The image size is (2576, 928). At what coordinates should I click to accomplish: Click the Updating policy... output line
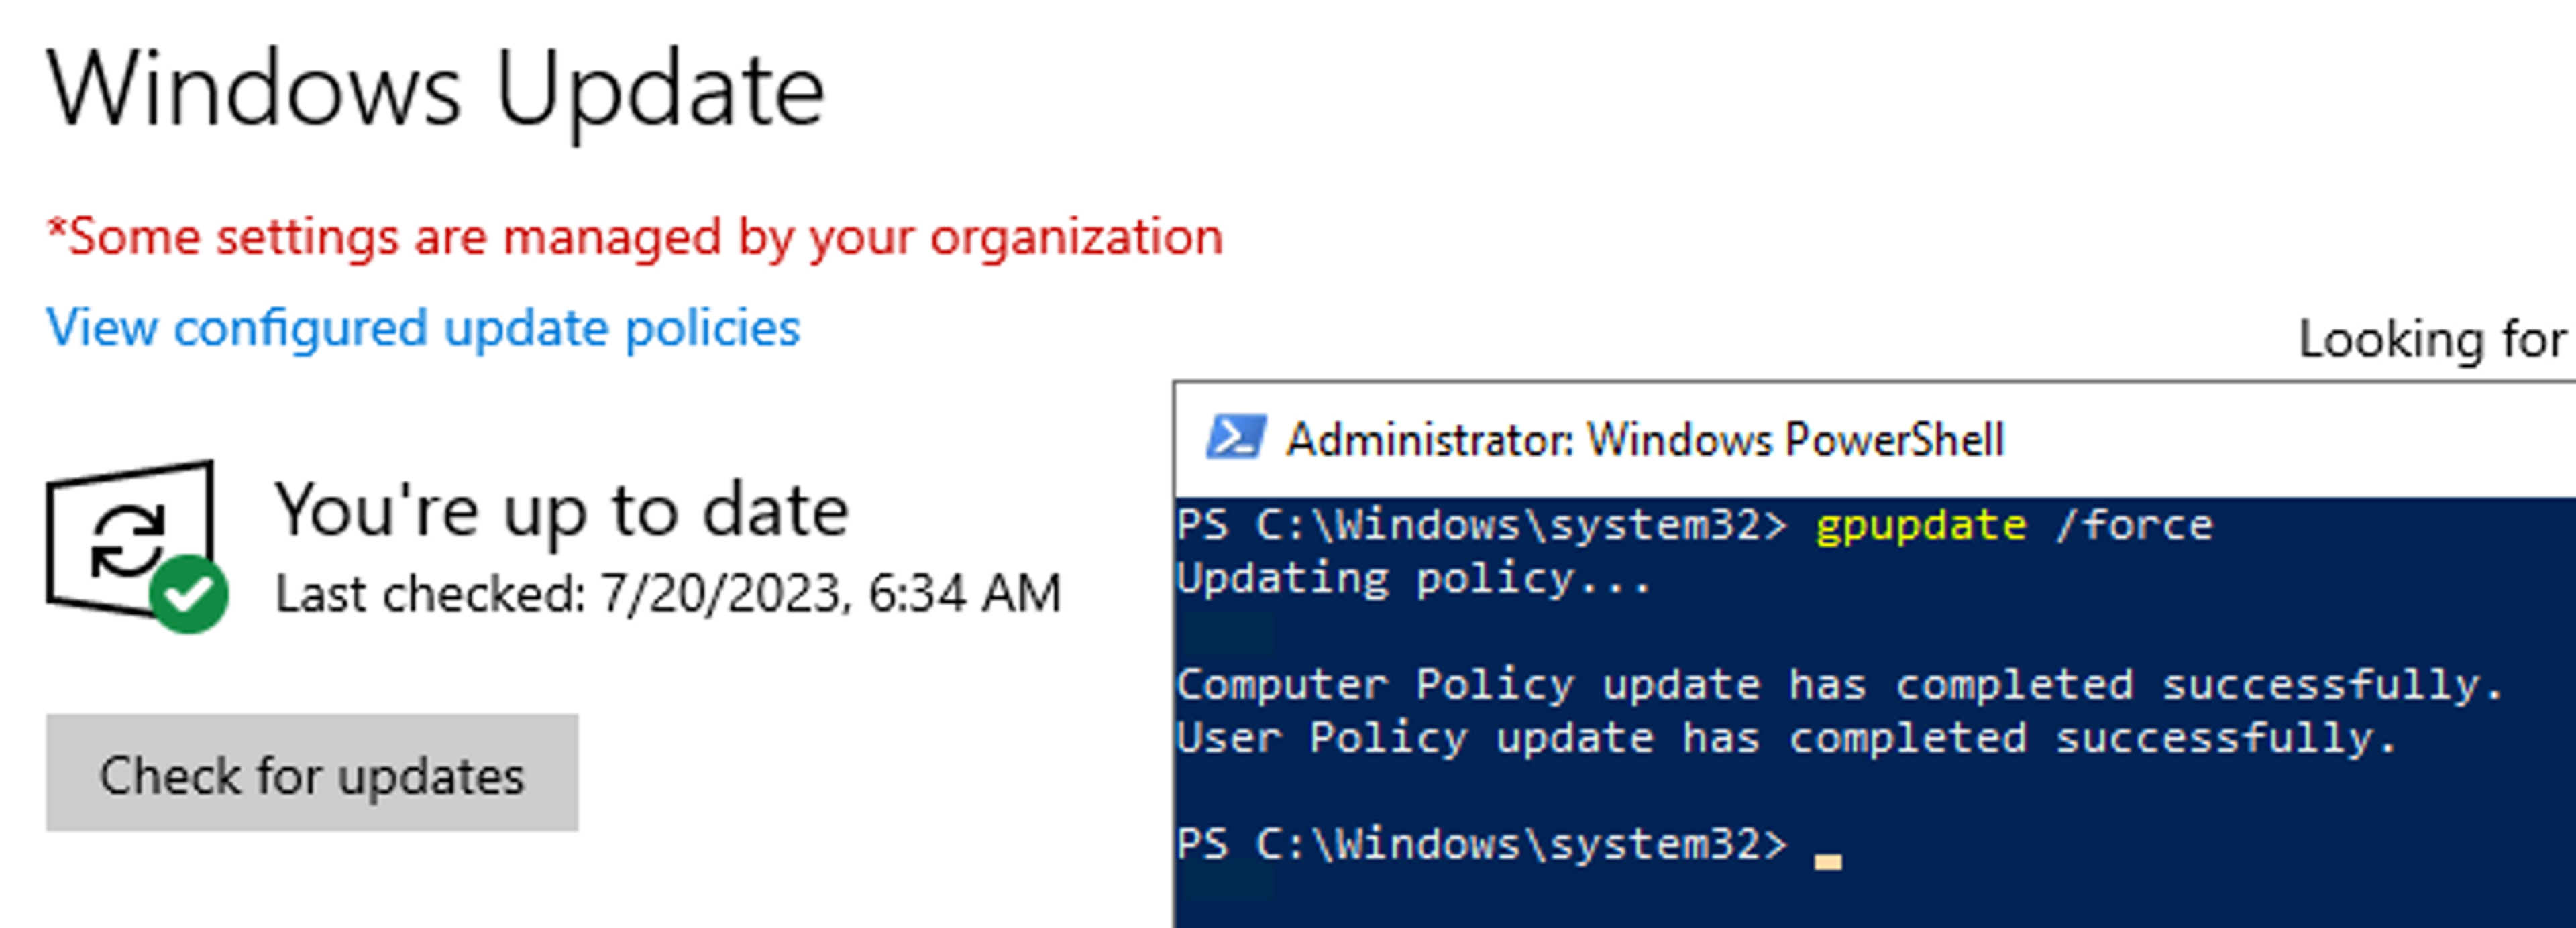[x=1412, y=579]
